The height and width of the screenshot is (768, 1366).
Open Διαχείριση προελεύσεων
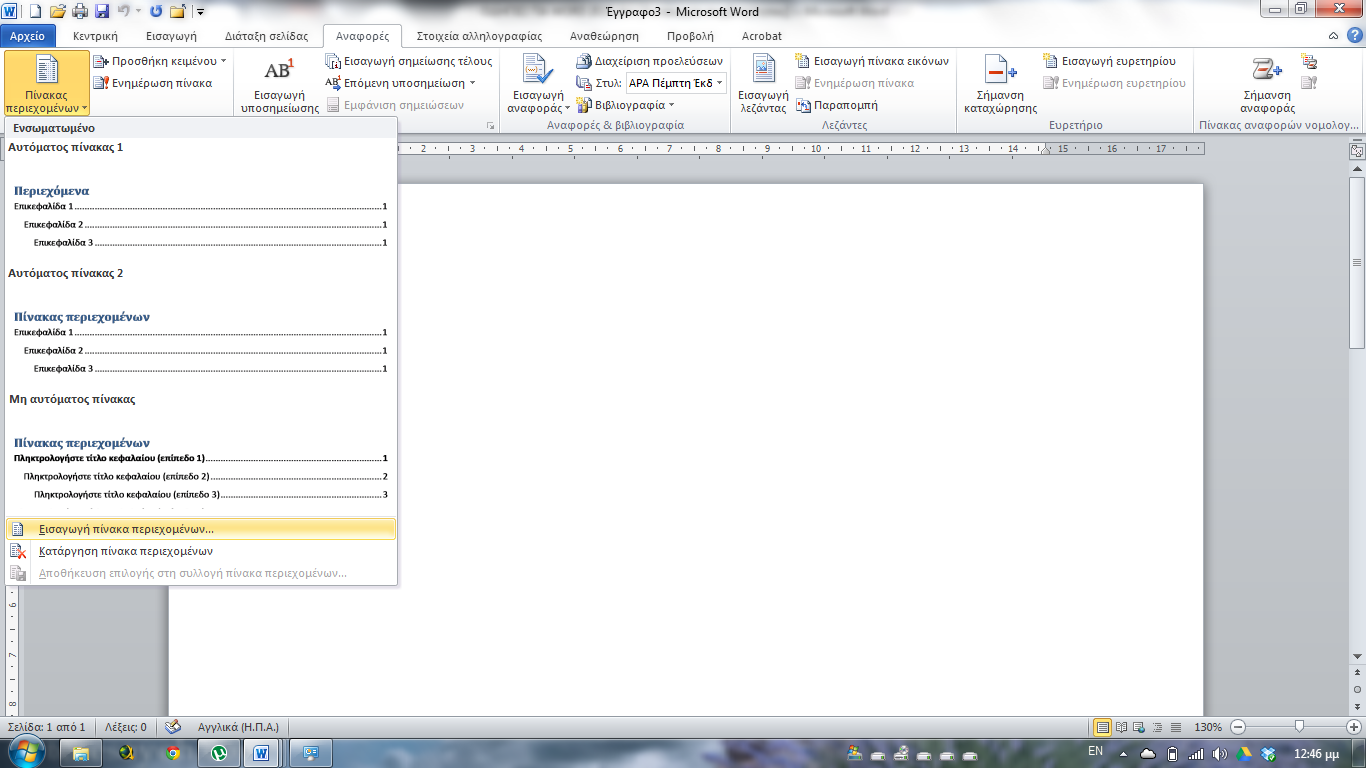[x=650, y=61]
